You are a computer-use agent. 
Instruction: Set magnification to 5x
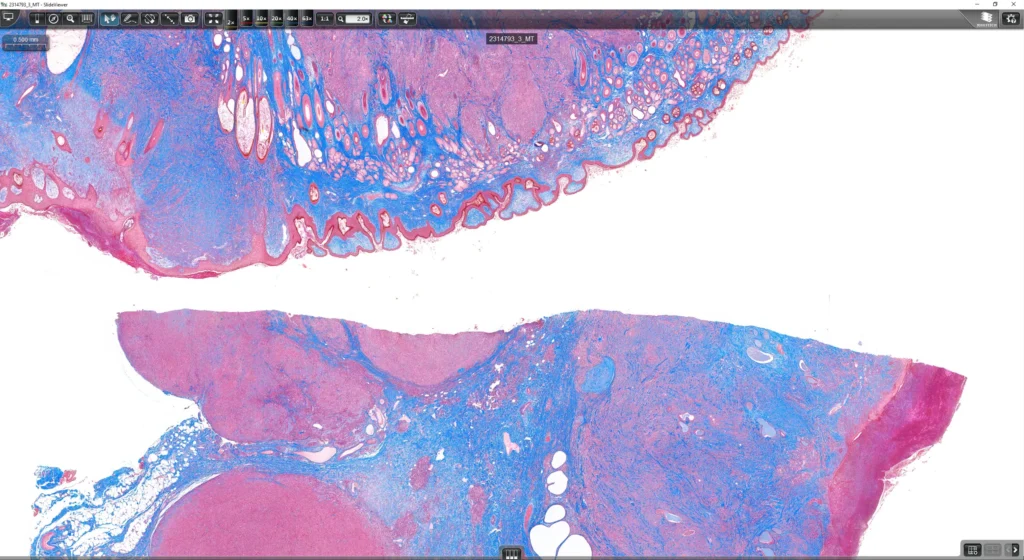pyautogui.click(x=246, y=19)
